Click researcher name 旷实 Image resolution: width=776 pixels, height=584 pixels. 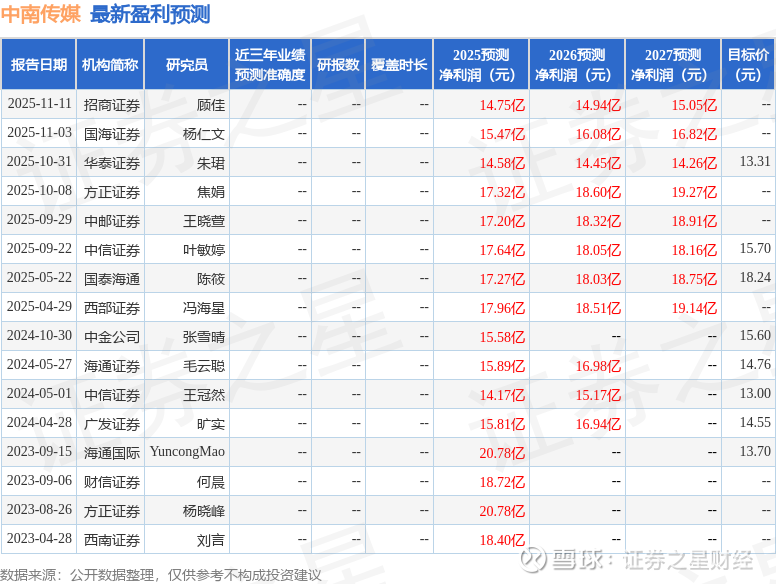(211, 424)
